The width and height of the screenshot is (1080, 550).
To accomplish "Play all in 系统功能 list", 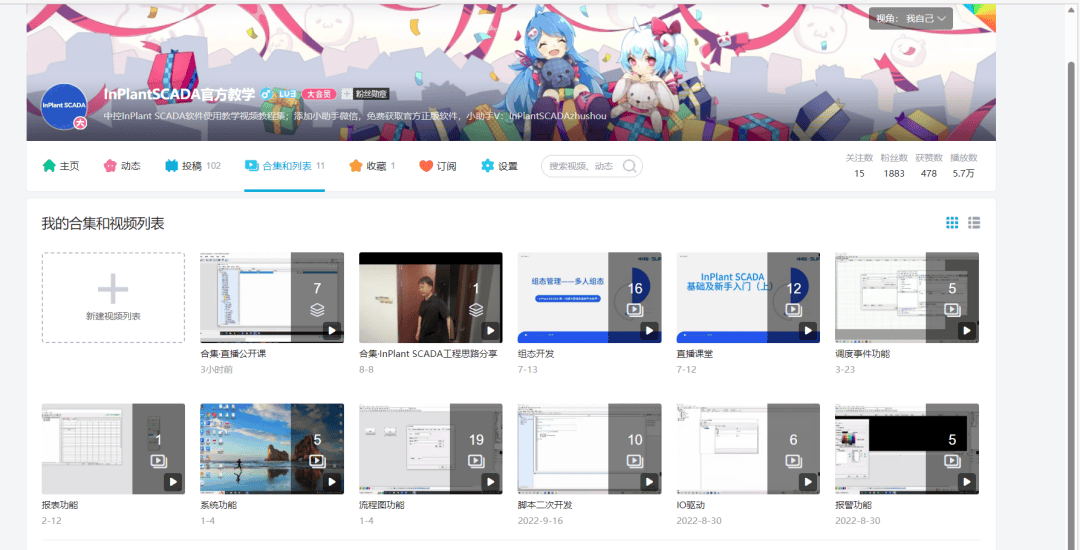I will [x=332, y=482].
